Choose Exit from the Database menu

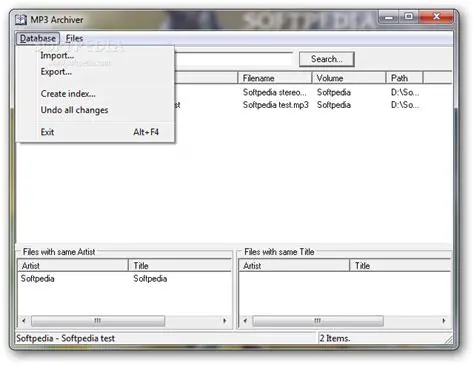click(x=96, y=132)
